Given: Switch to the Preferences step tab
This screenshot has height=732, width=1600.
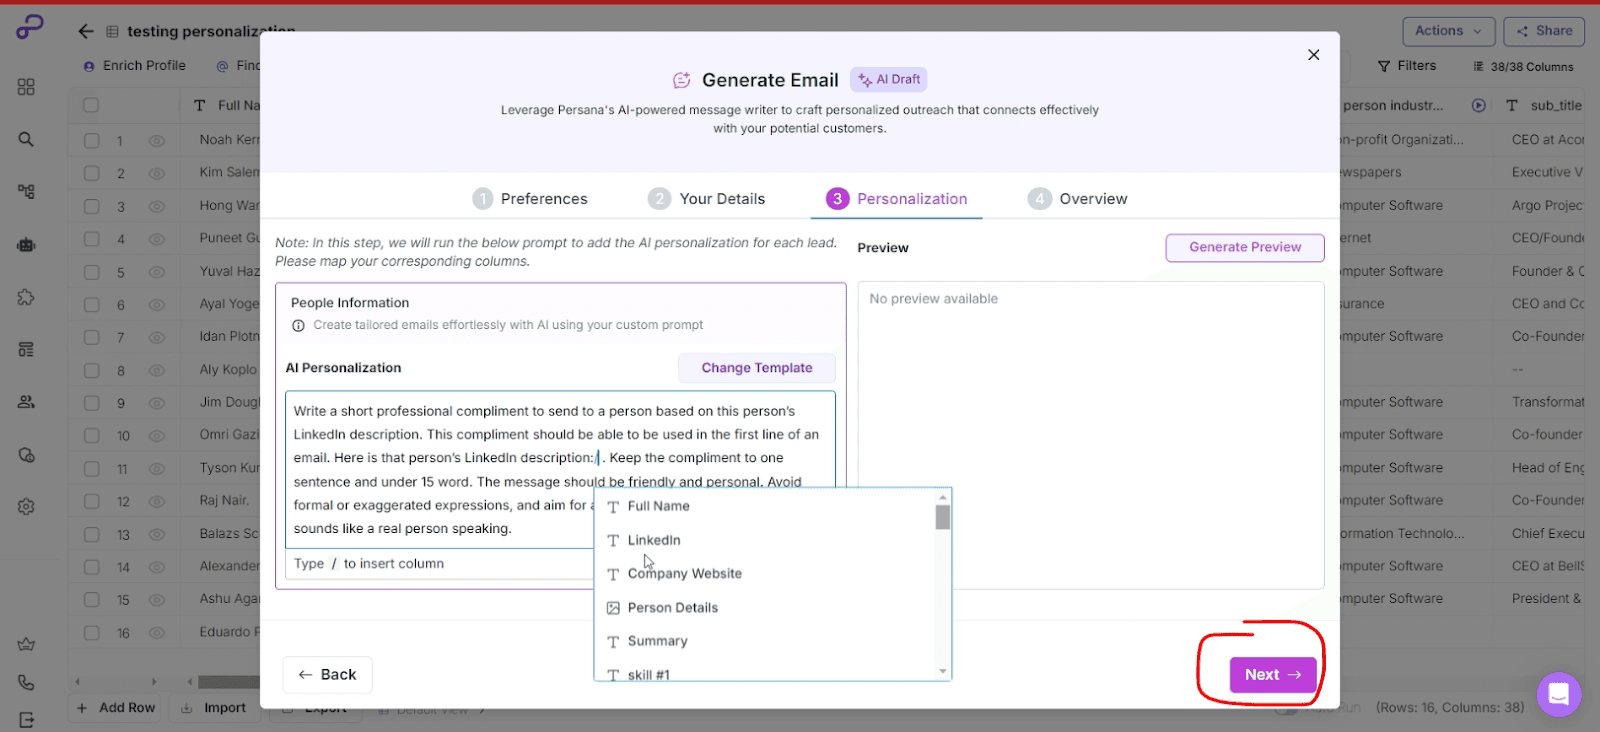Looking at the screenshot, I should [530, 199].
